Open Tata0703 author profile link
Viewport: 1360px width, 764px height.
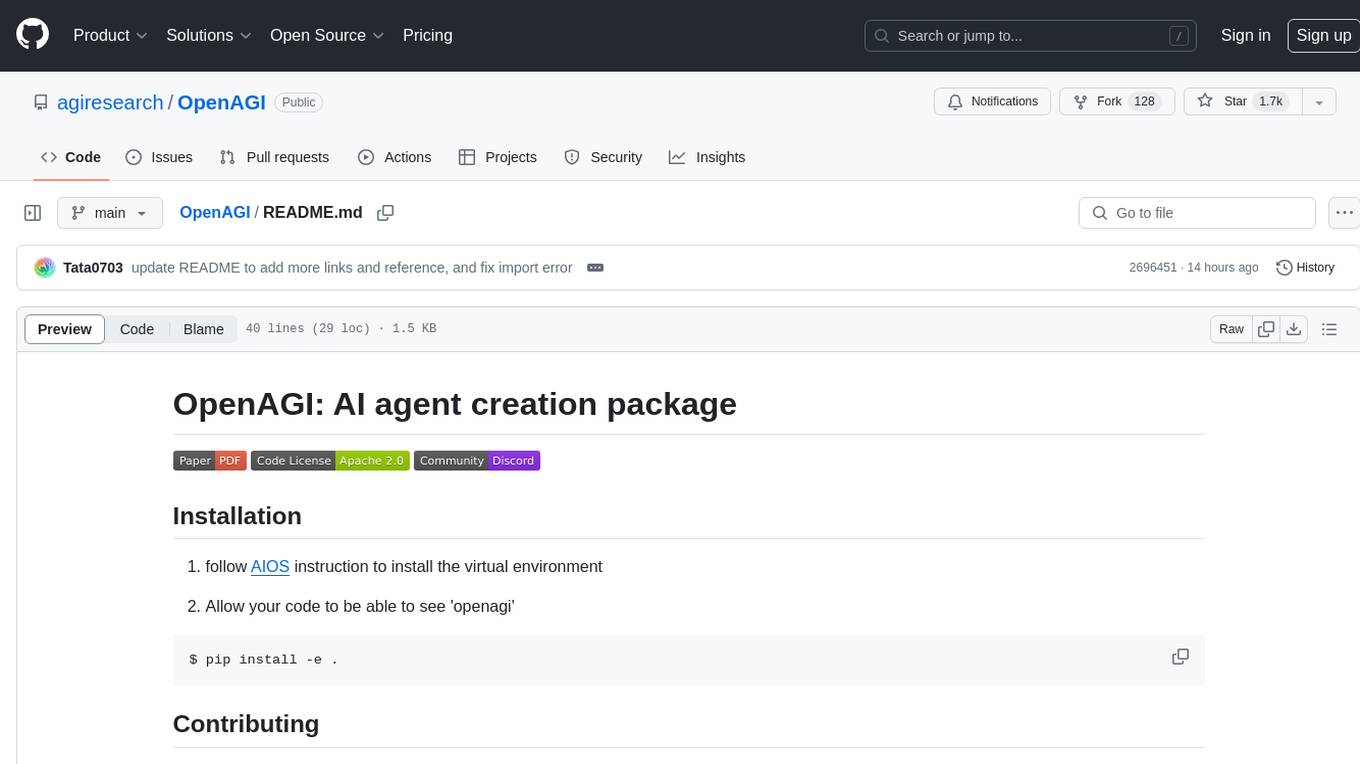93,268
